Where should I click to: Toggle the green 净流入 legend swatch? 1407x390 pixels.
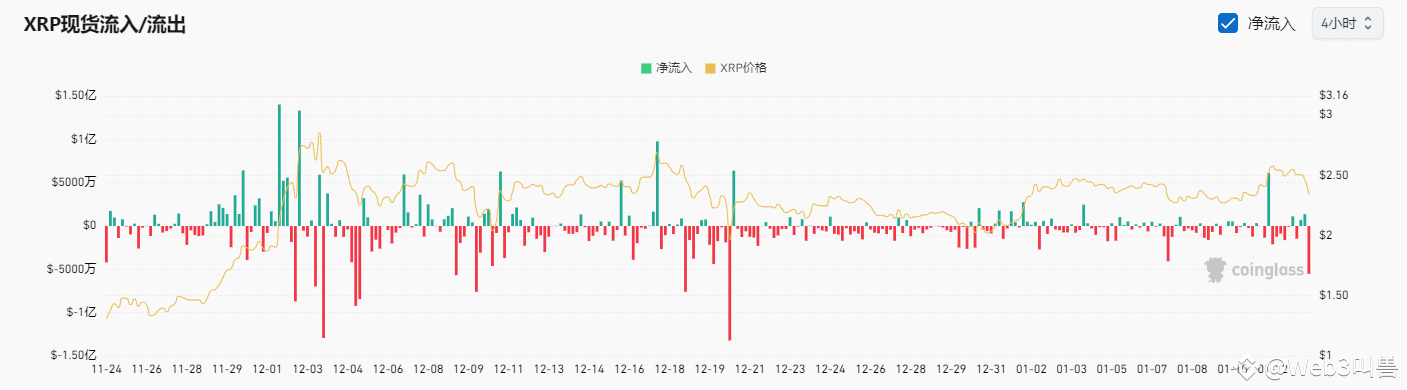(646, 68)
